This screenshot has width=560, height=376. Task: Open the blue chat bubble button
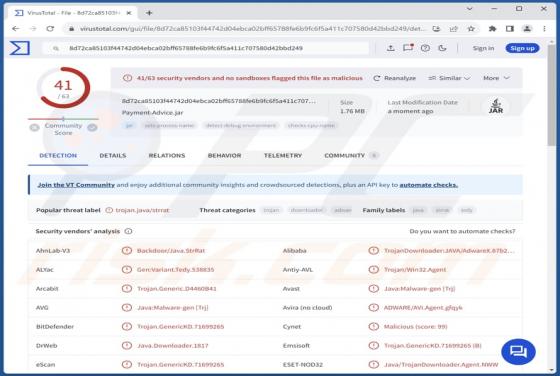pyautogui.click(x=518, y=352)
